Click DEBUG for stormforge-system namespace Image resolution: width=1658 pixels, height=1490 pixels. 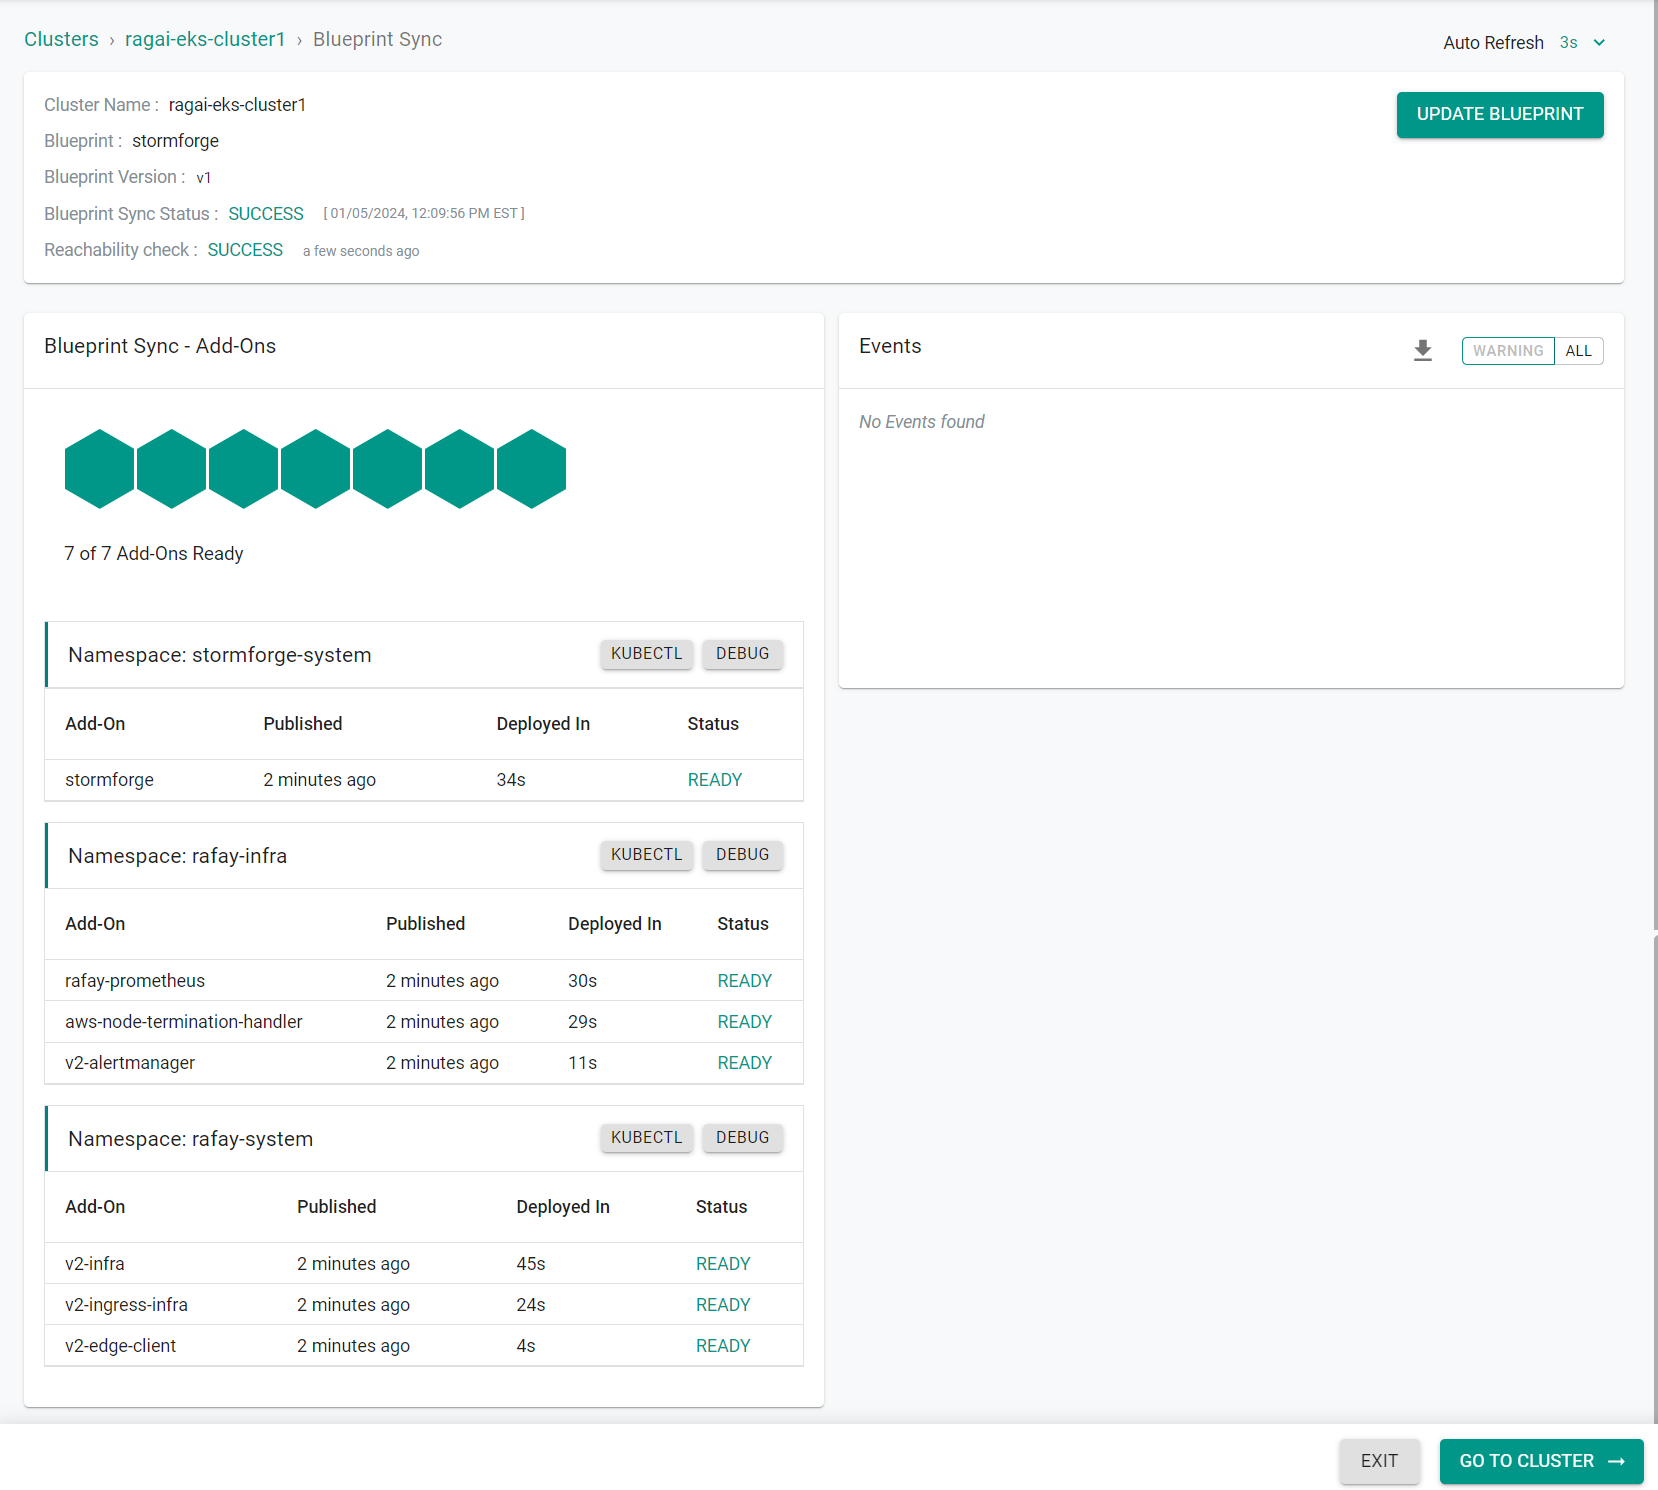coord(743,654)
